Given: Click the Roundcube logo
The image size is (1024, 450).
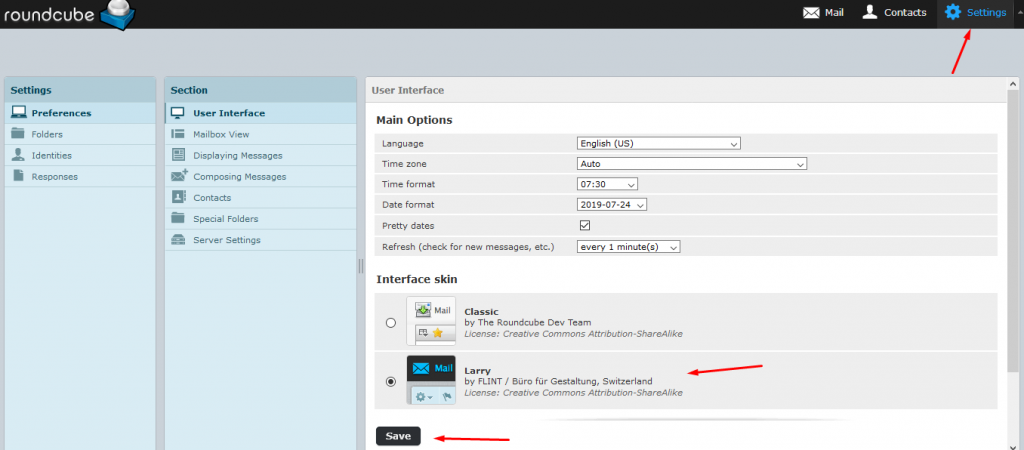Looking at the screenshot, I should click(68, 14).
